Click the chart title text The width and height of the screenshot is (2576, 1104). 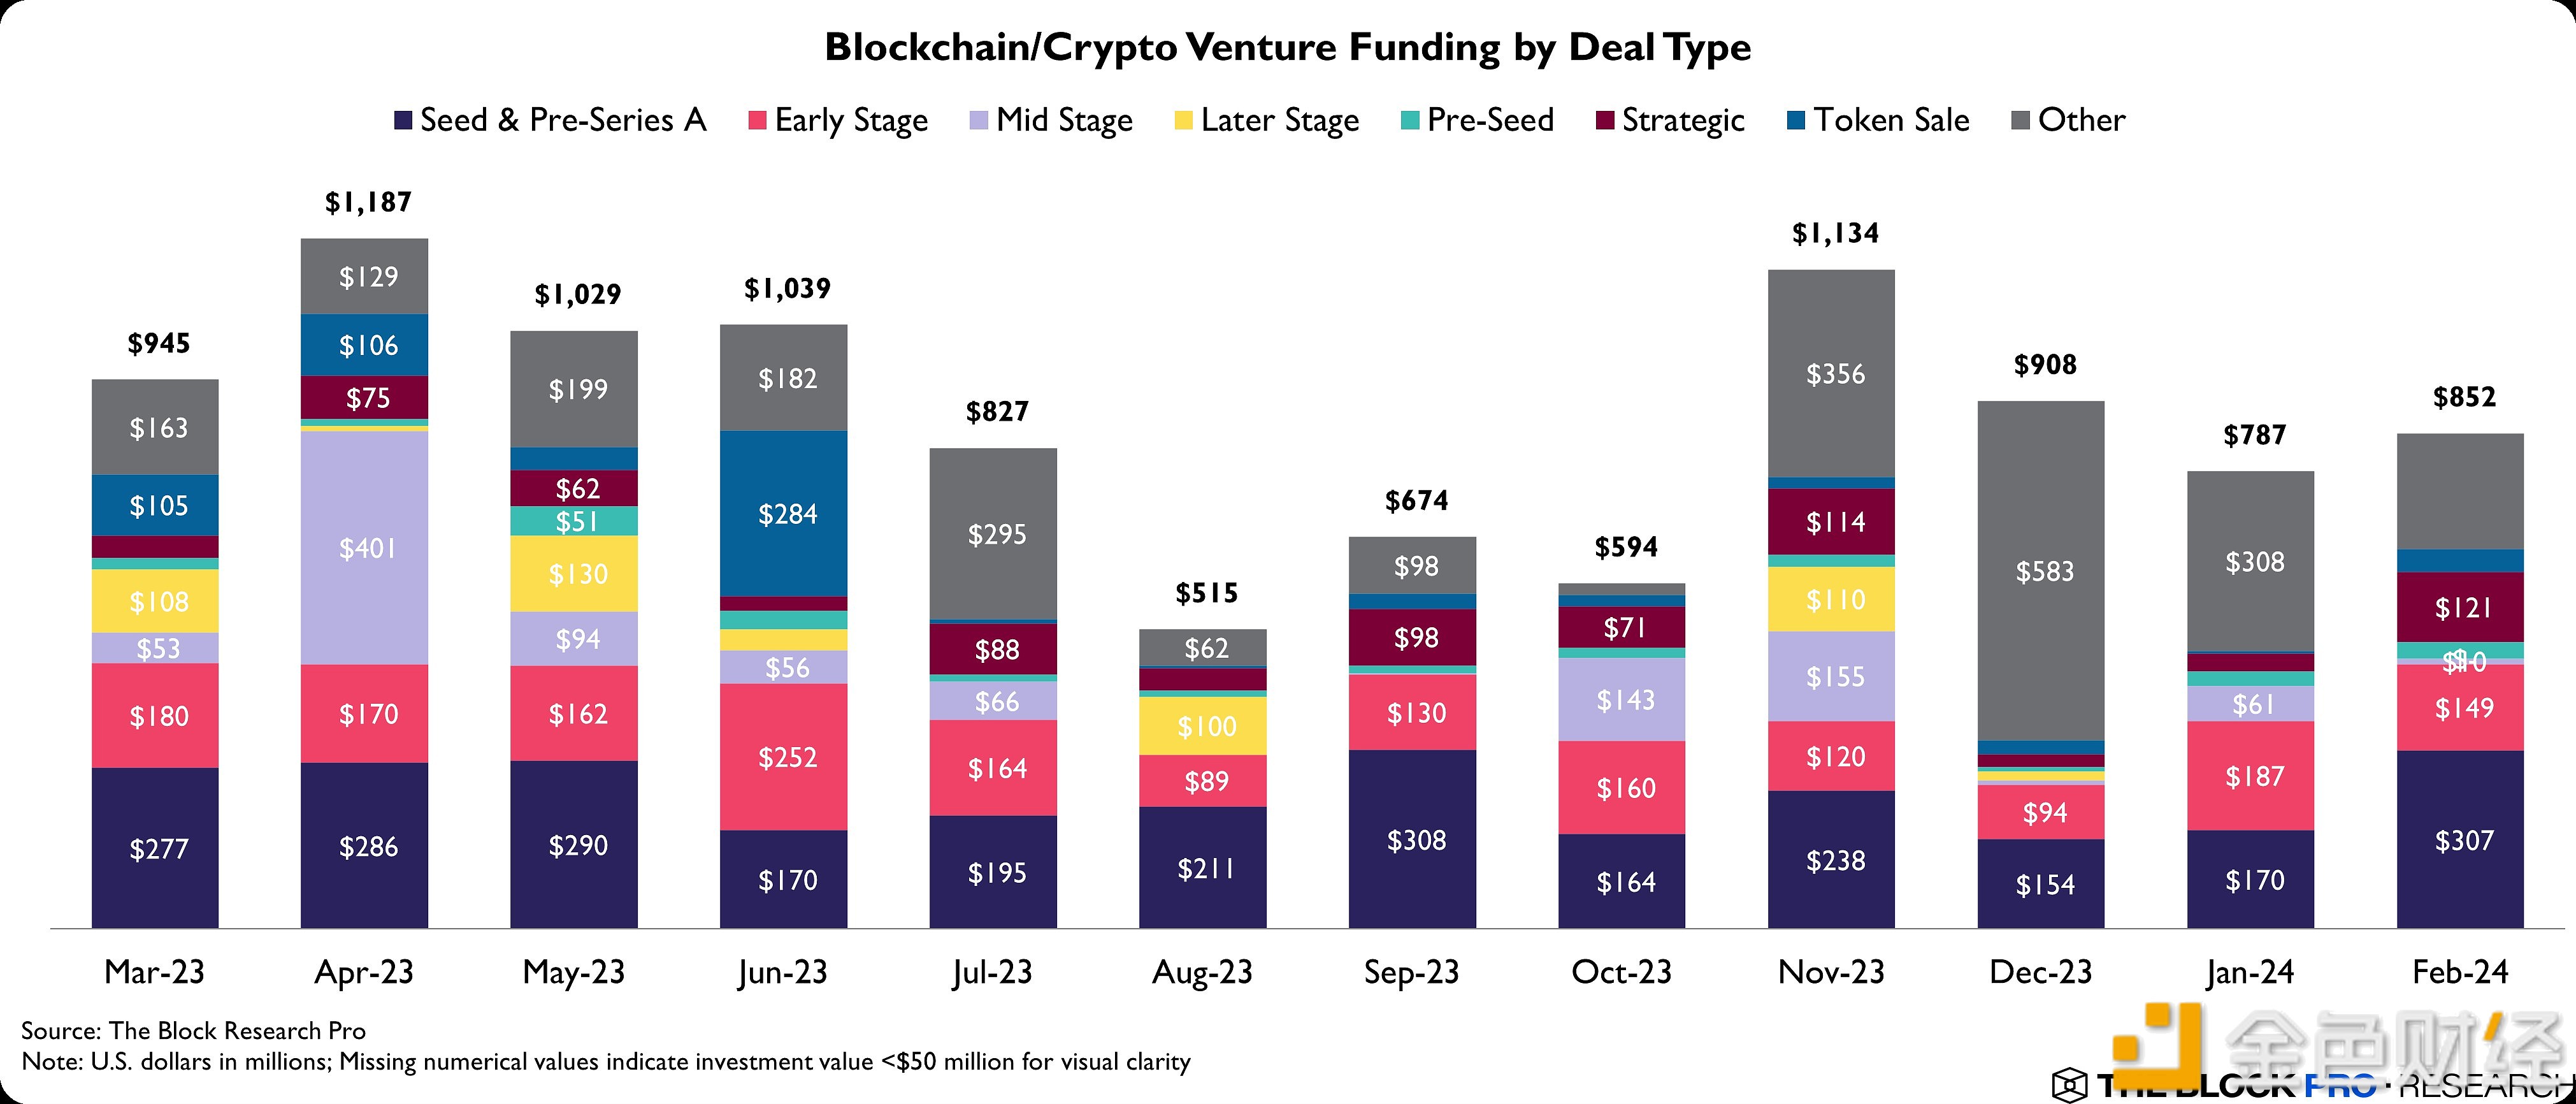tap(1287, 48)
